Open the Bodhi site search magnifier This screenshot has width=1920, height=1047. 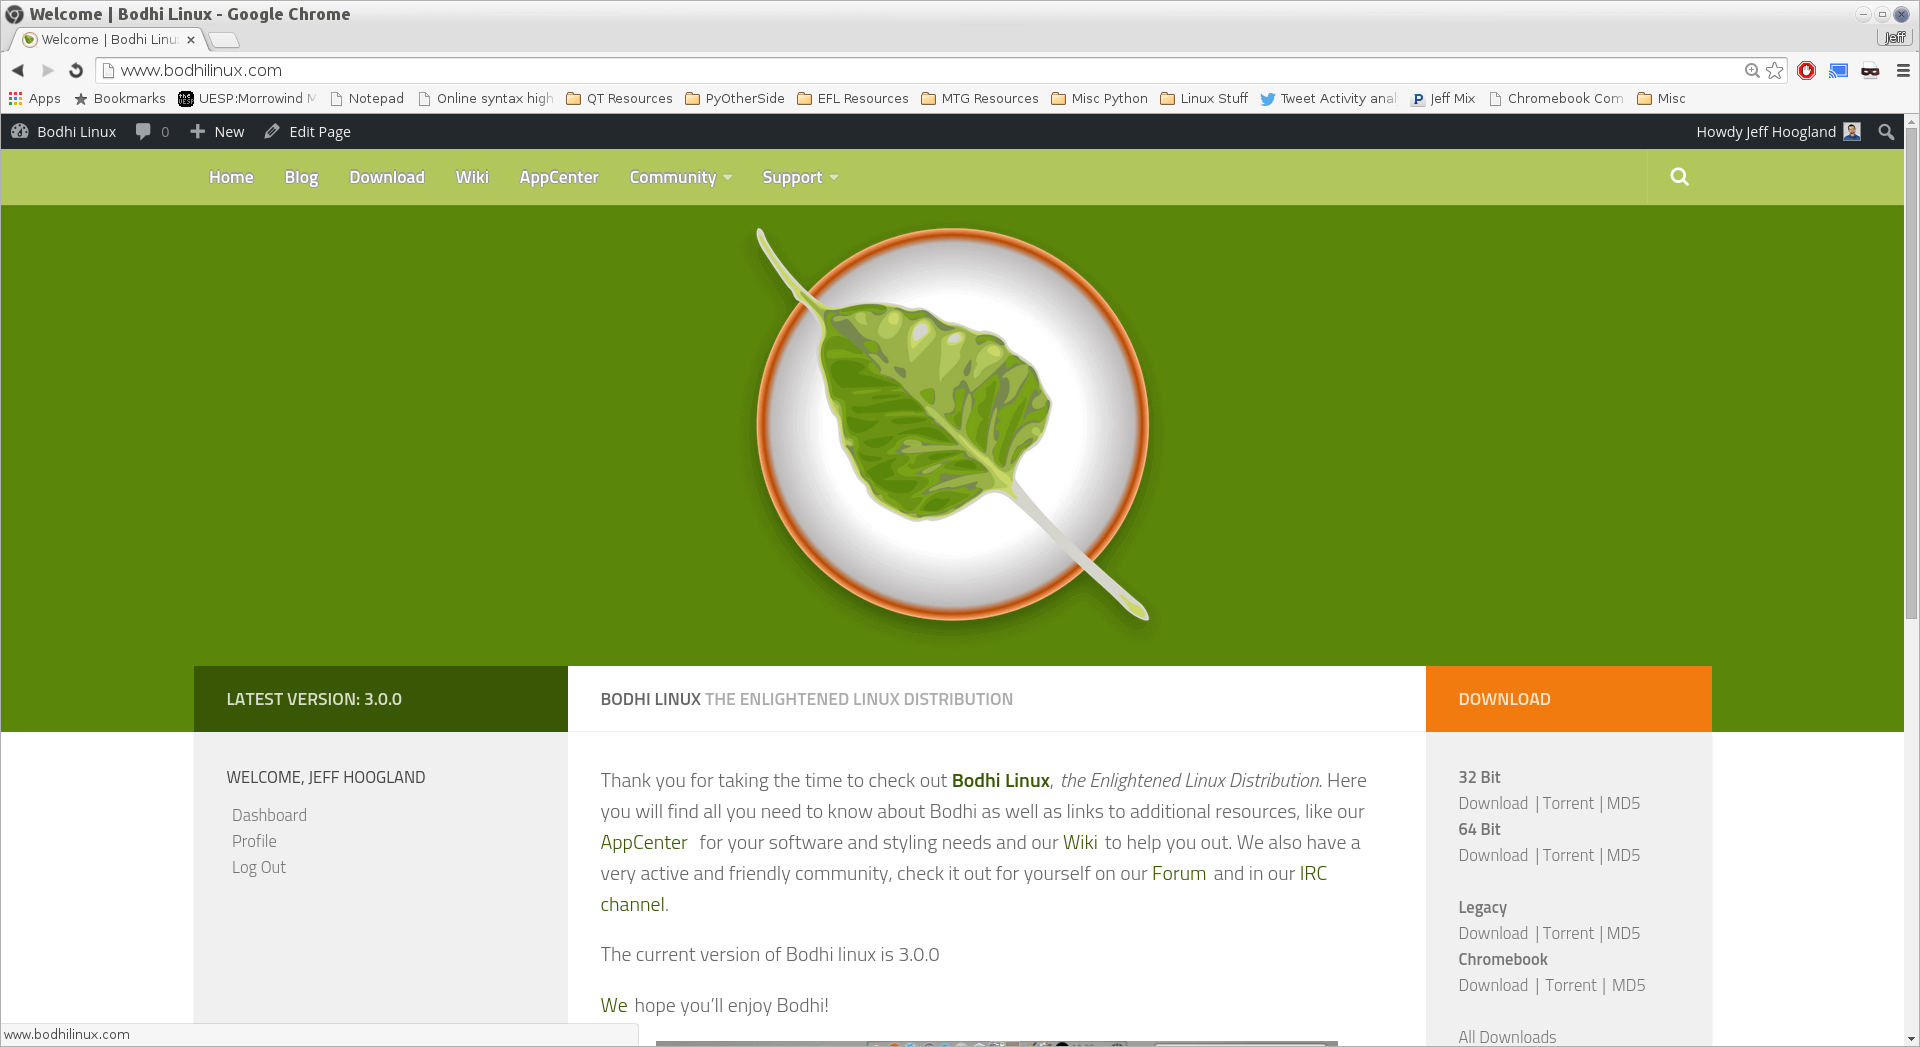point(1679,177)
